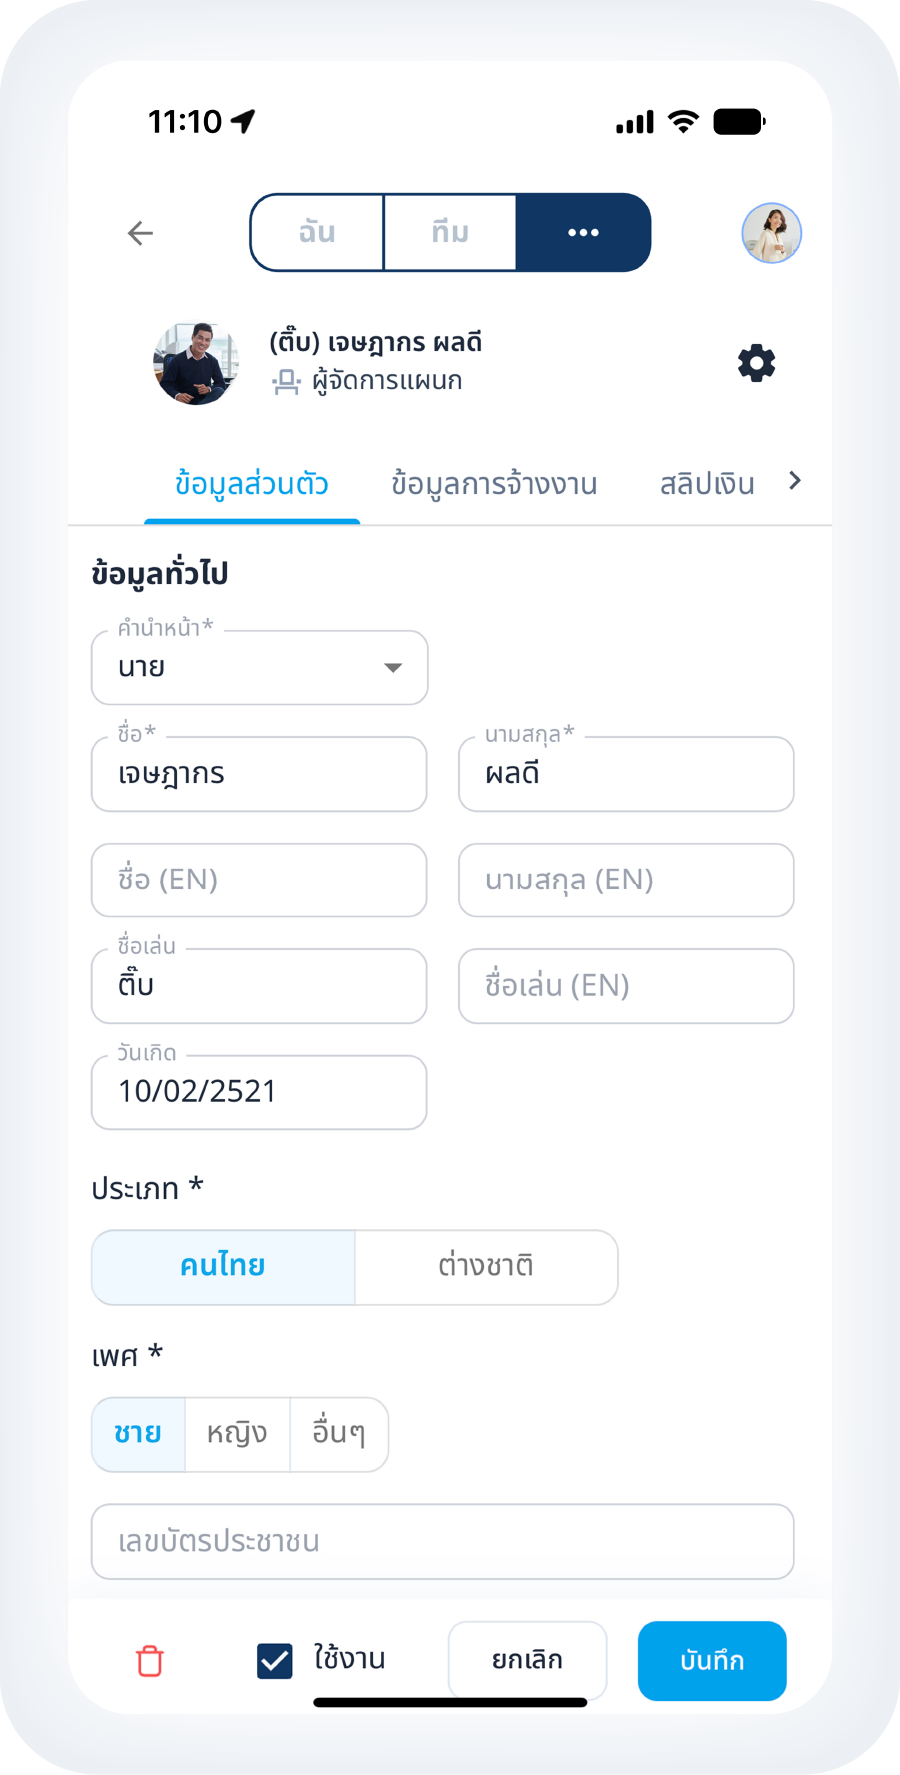Tap the battery icon in the status bar
Image resolution: width=900 pixels, height=1775 pixels.
coord(739,122)
